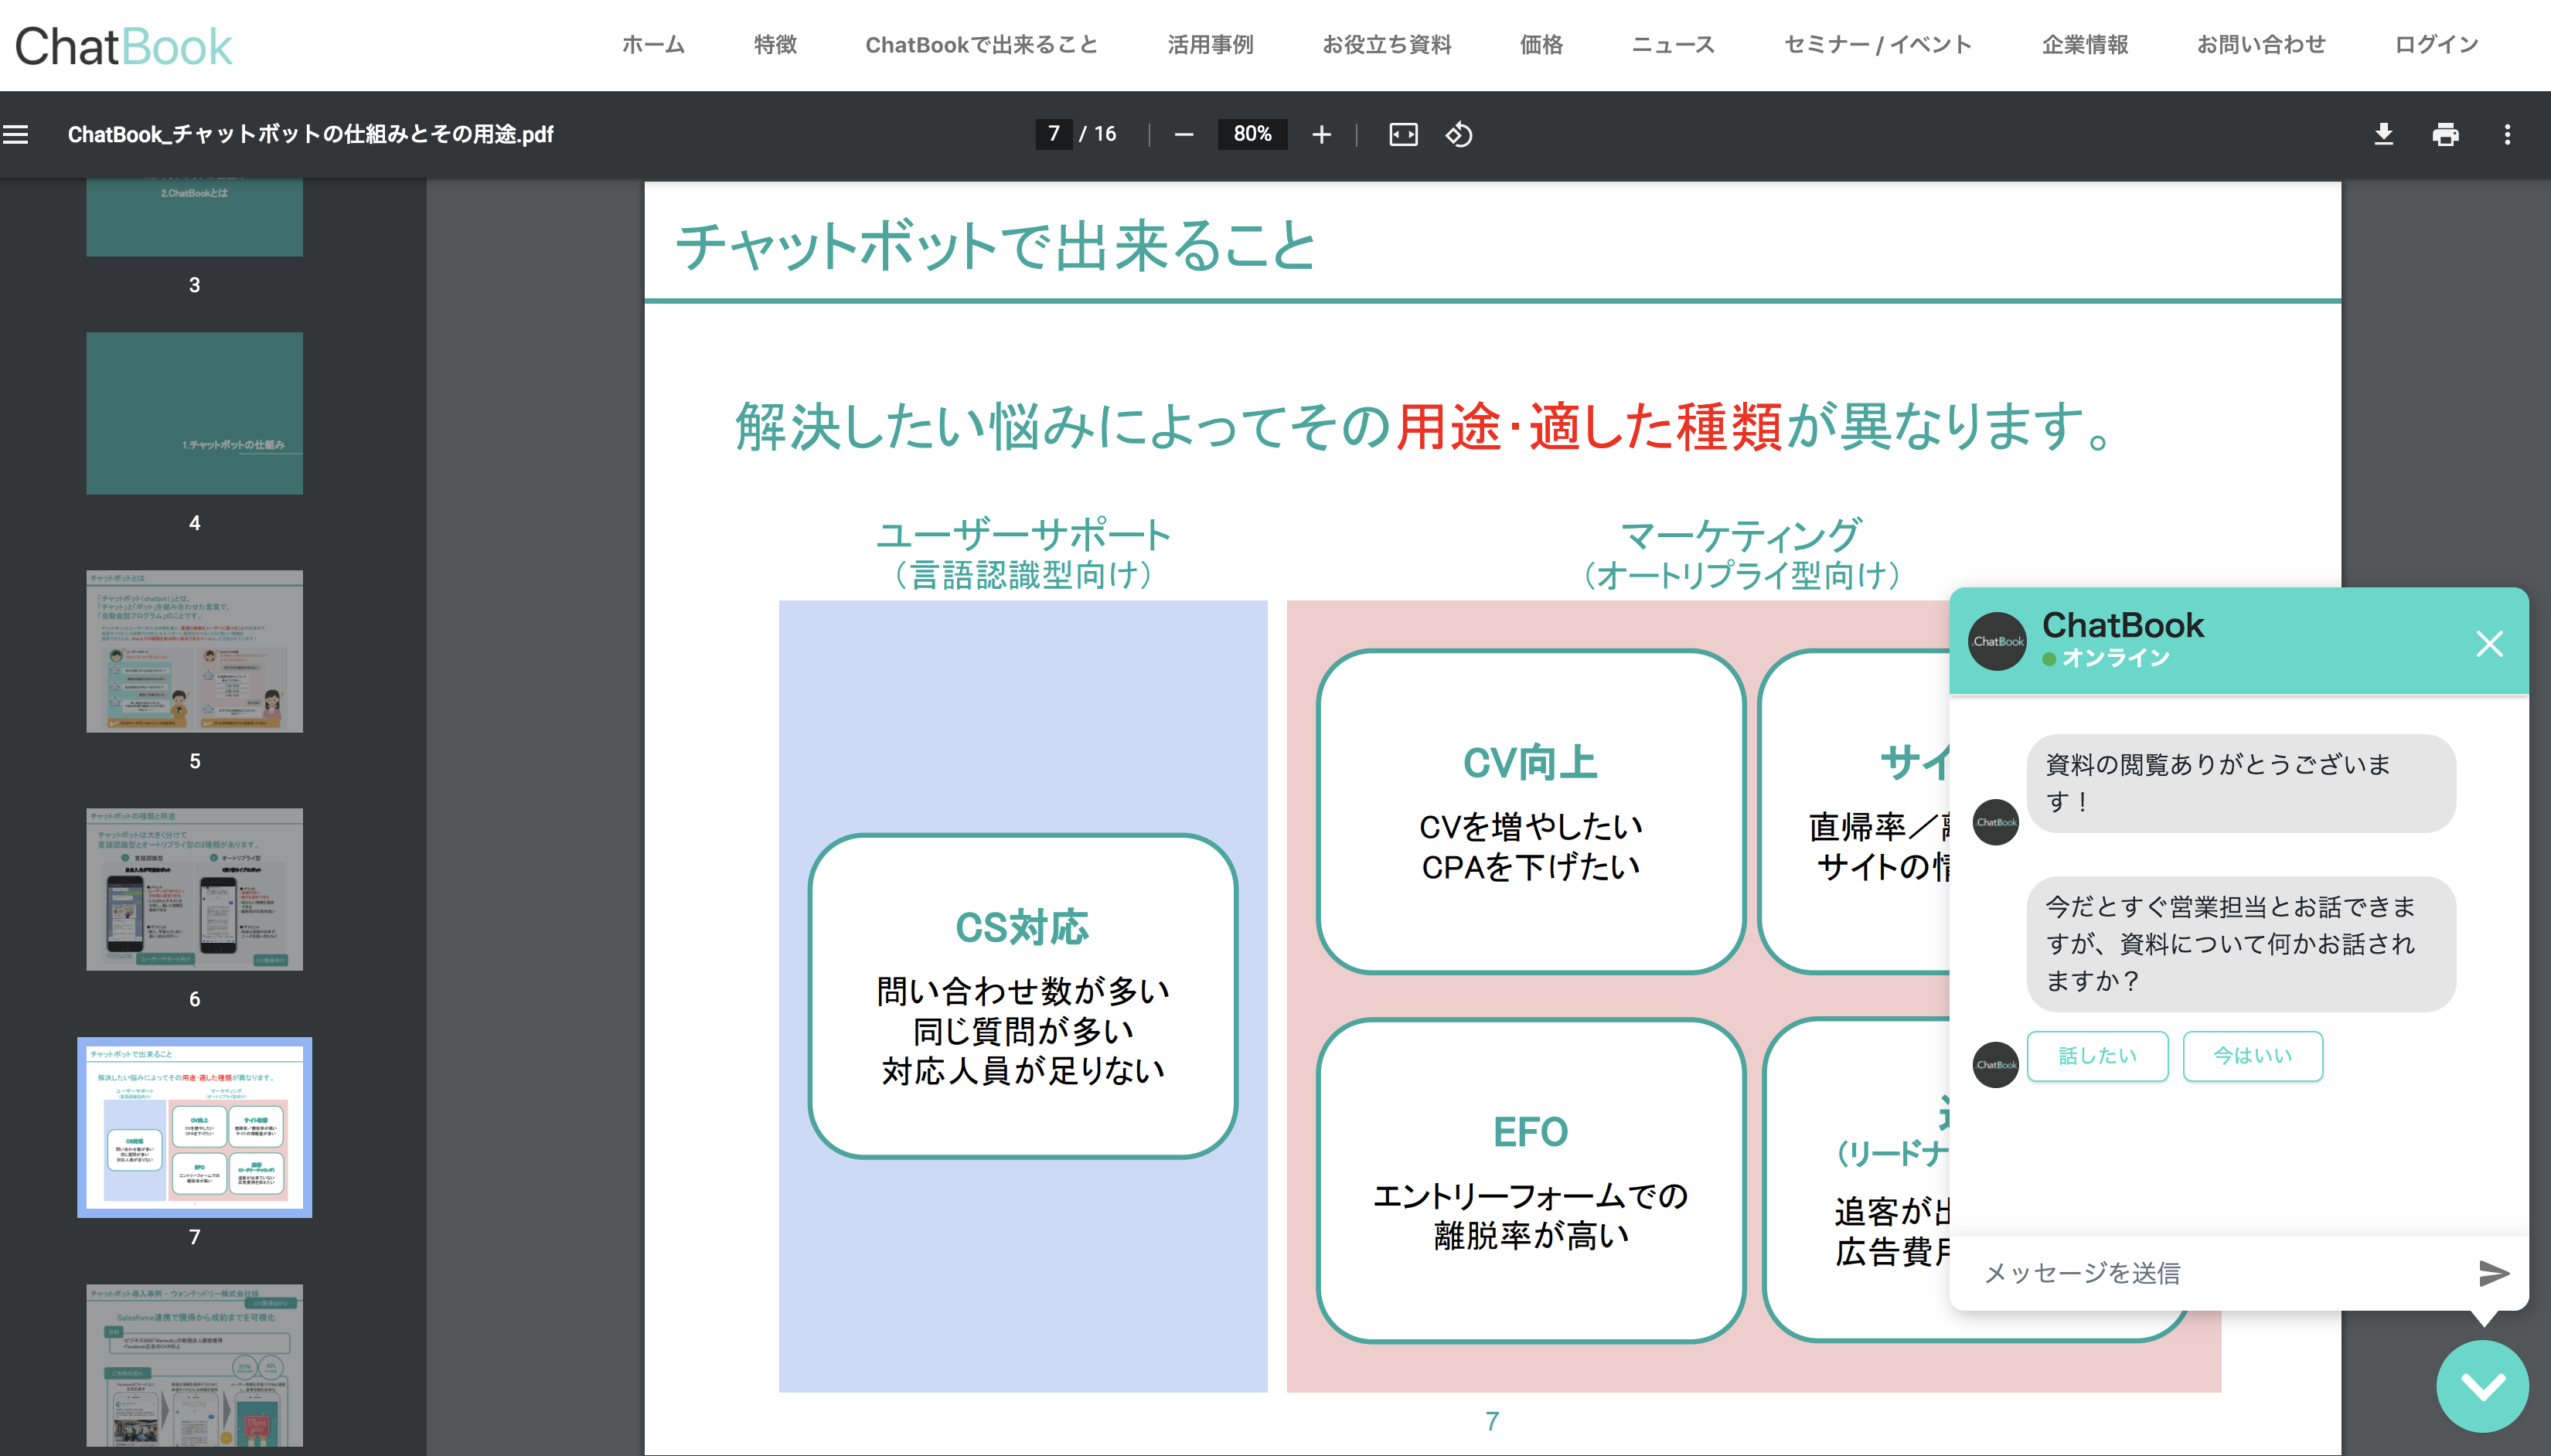This screenshot has width=2551, height=1456.
Task: Click the ログイン link
Action: pos(2436,45)
